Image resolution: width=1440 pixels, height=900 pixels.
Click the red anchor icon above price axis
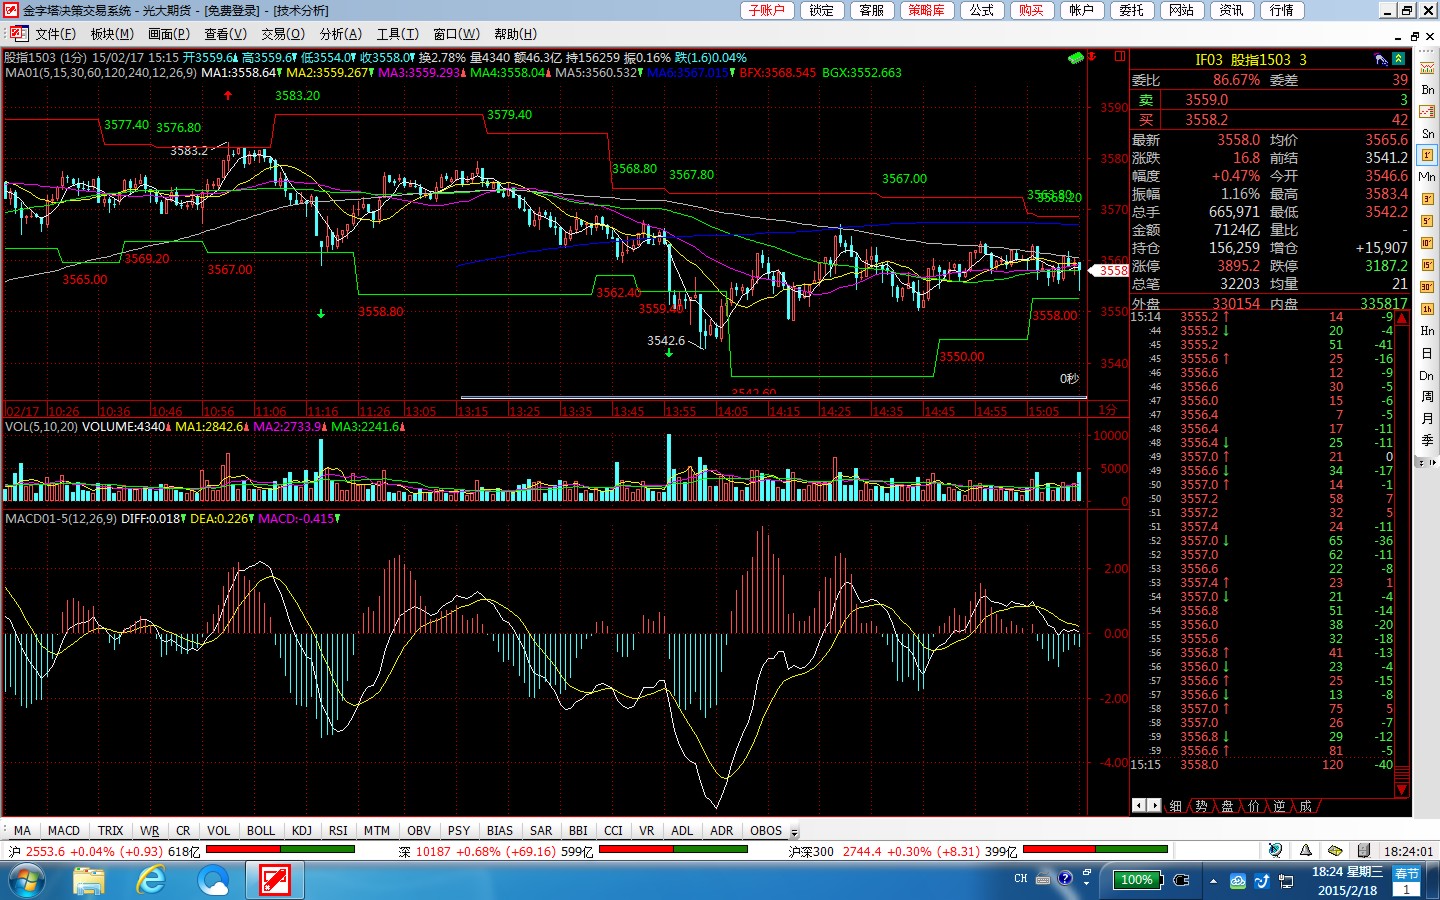pos(1093,57)
